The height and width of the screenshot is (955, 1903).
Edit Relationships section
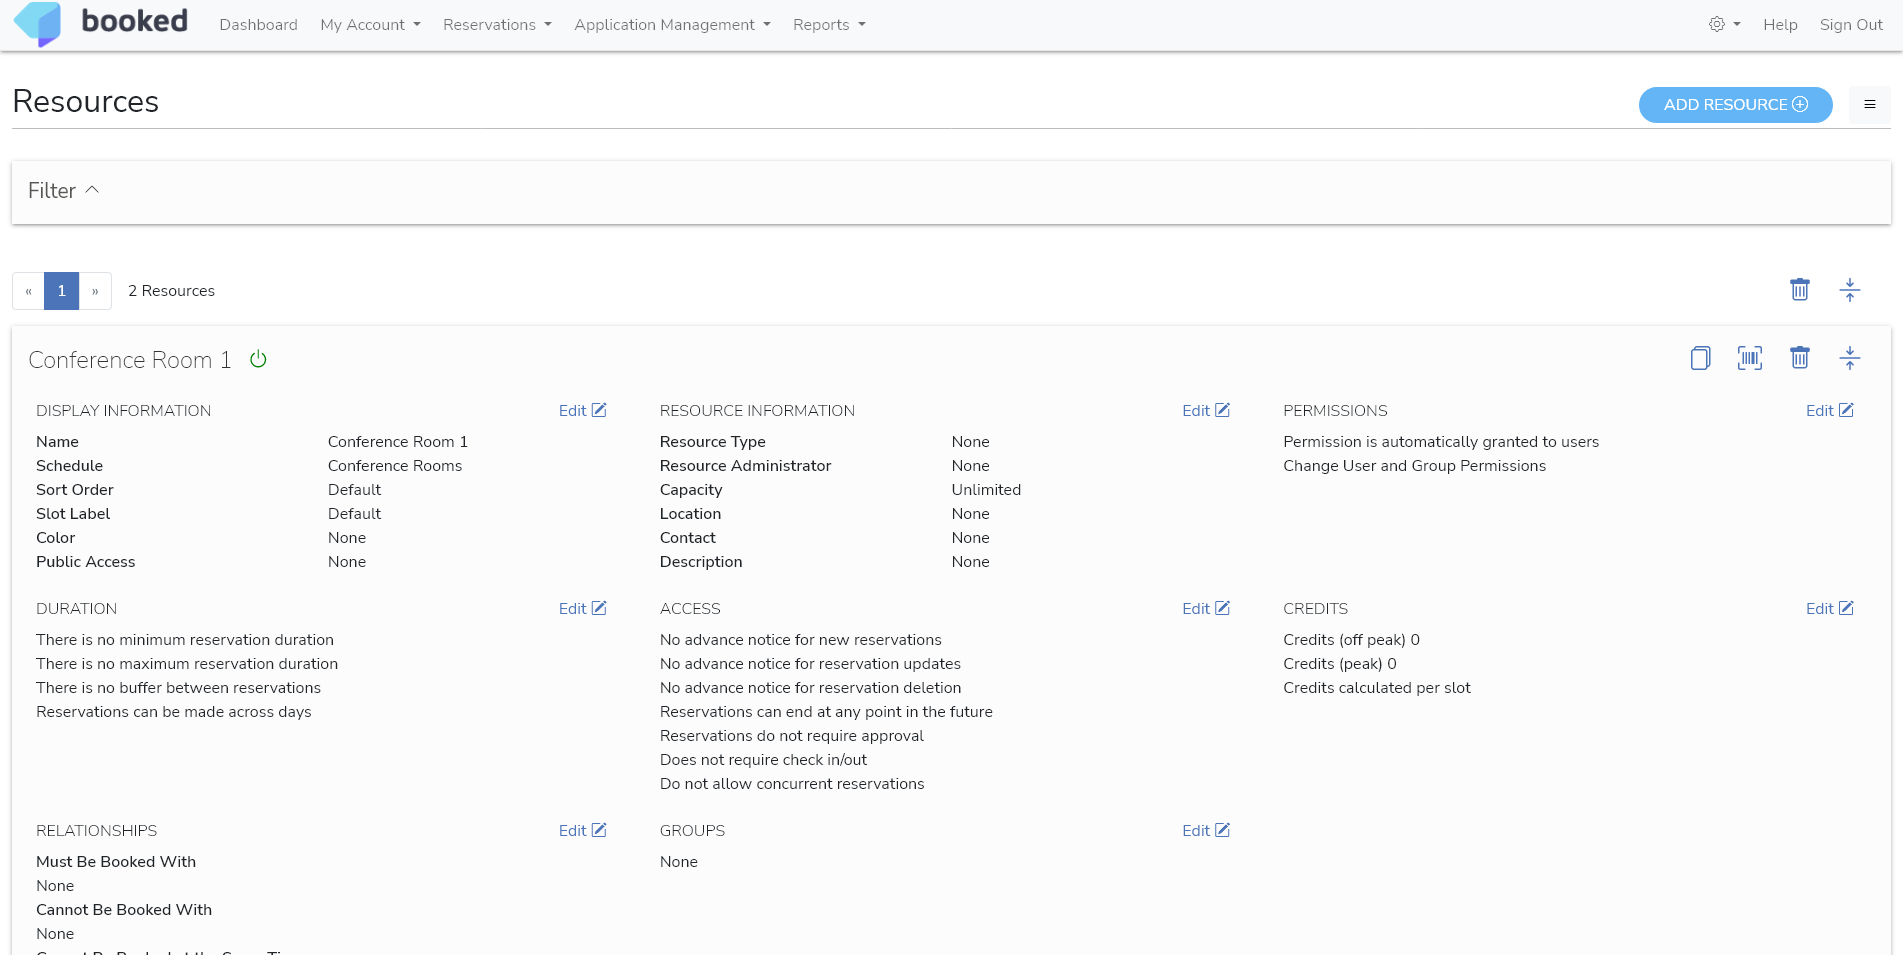pos(582,830)
